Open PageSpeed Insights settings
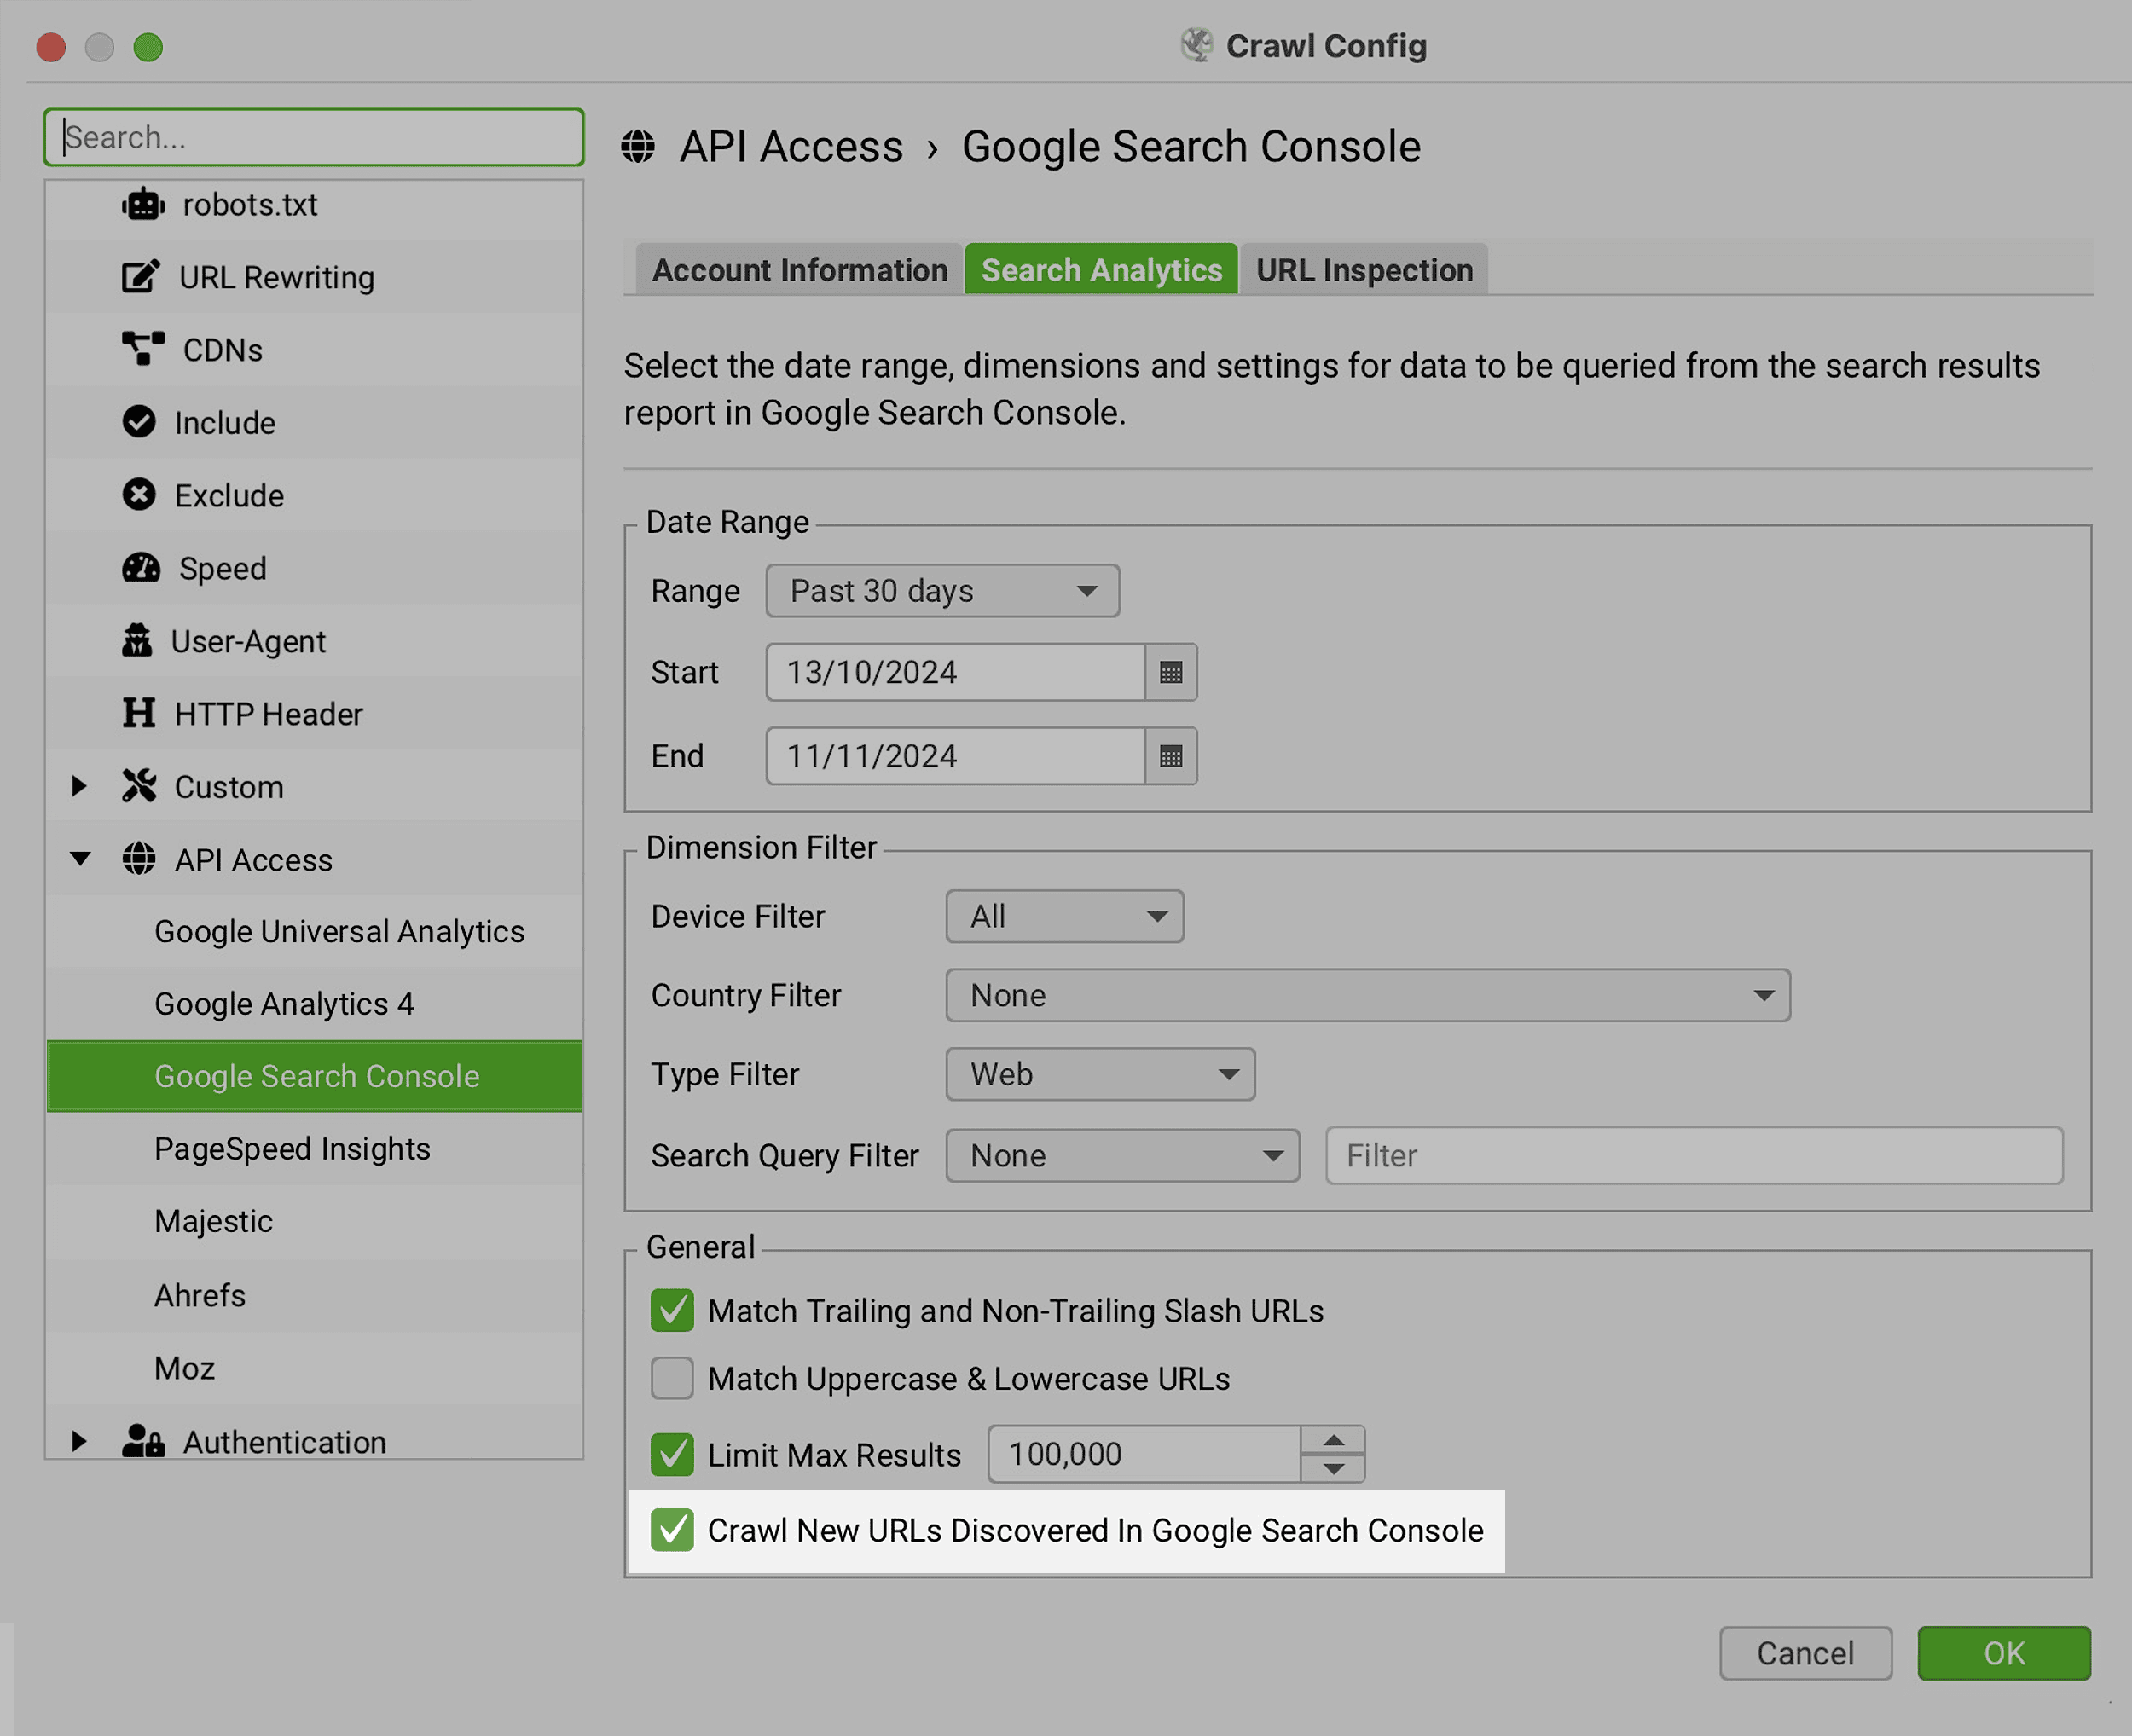 click(314, 1149)
